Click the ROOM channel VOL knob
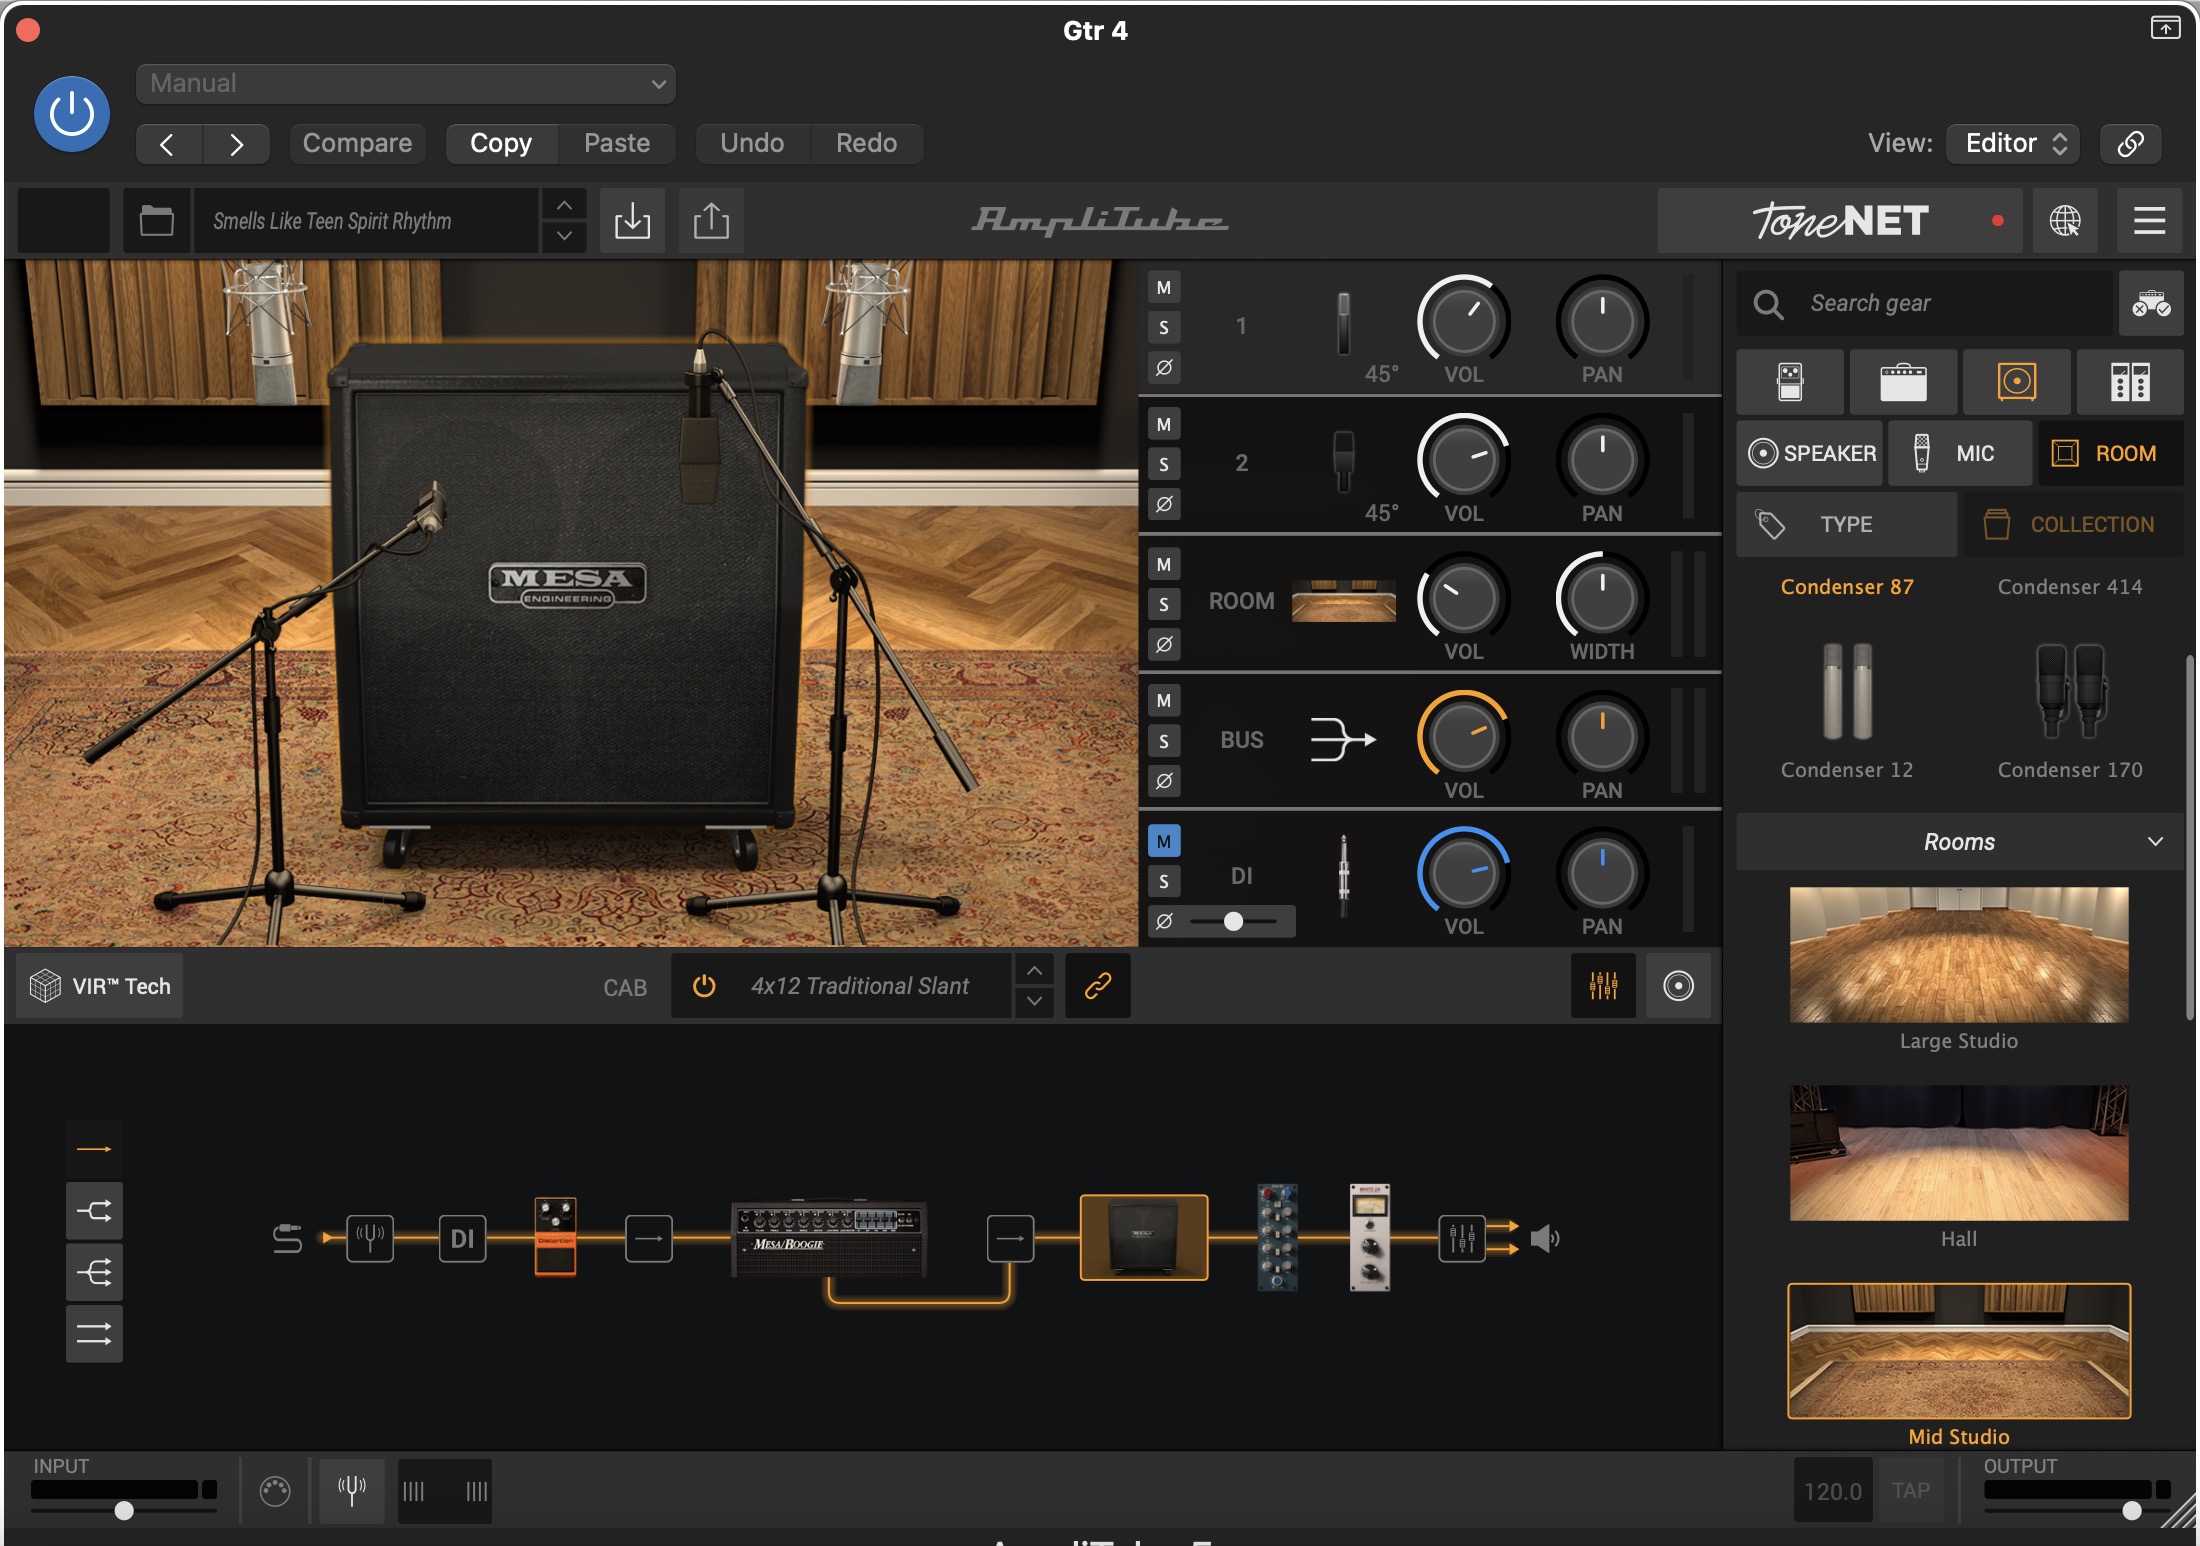This screenshot has height=1546, width=2200. [x=1463, y=599]
